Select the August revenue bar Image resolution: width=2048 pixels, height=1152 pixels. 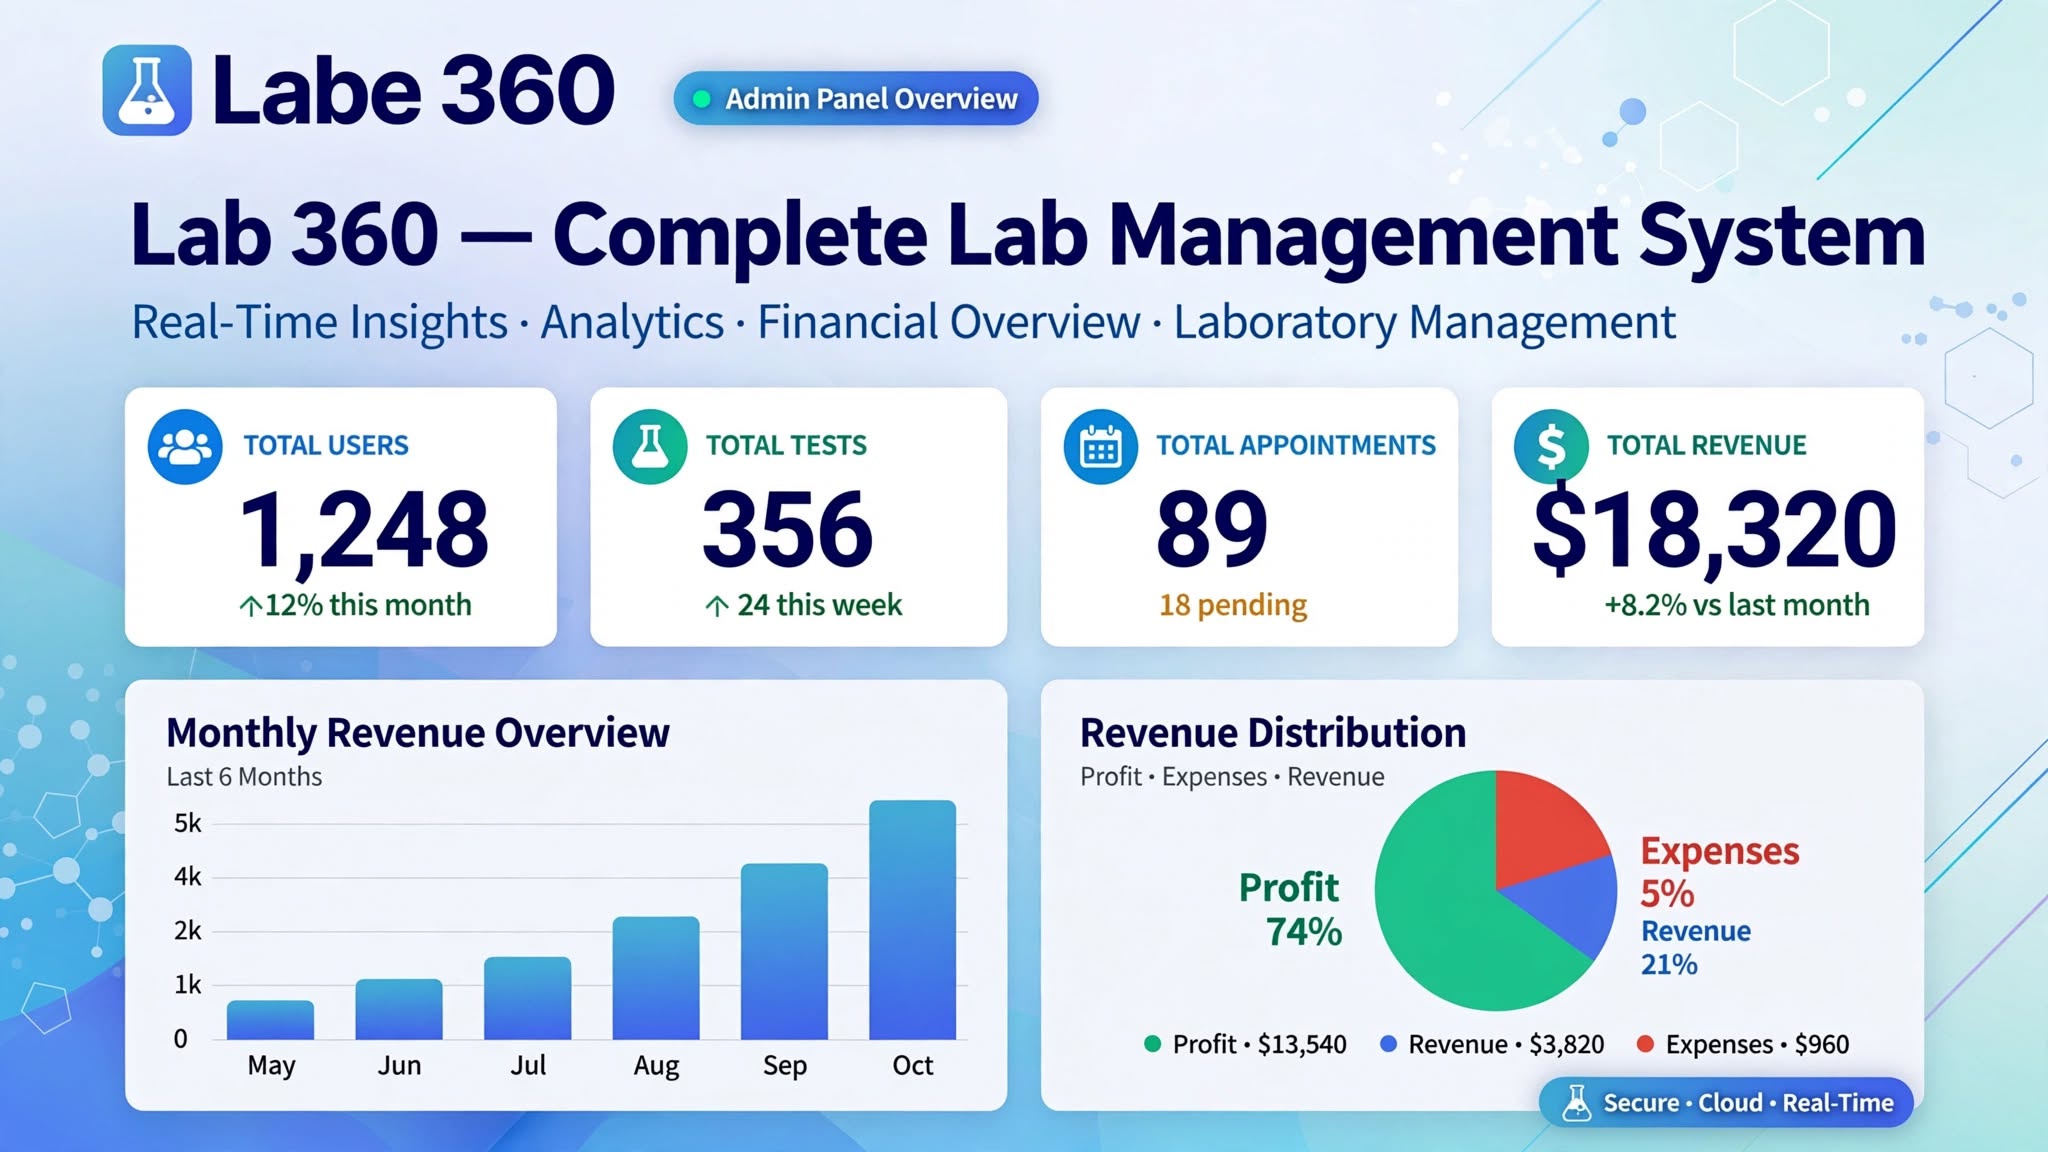tap(656, 978)
